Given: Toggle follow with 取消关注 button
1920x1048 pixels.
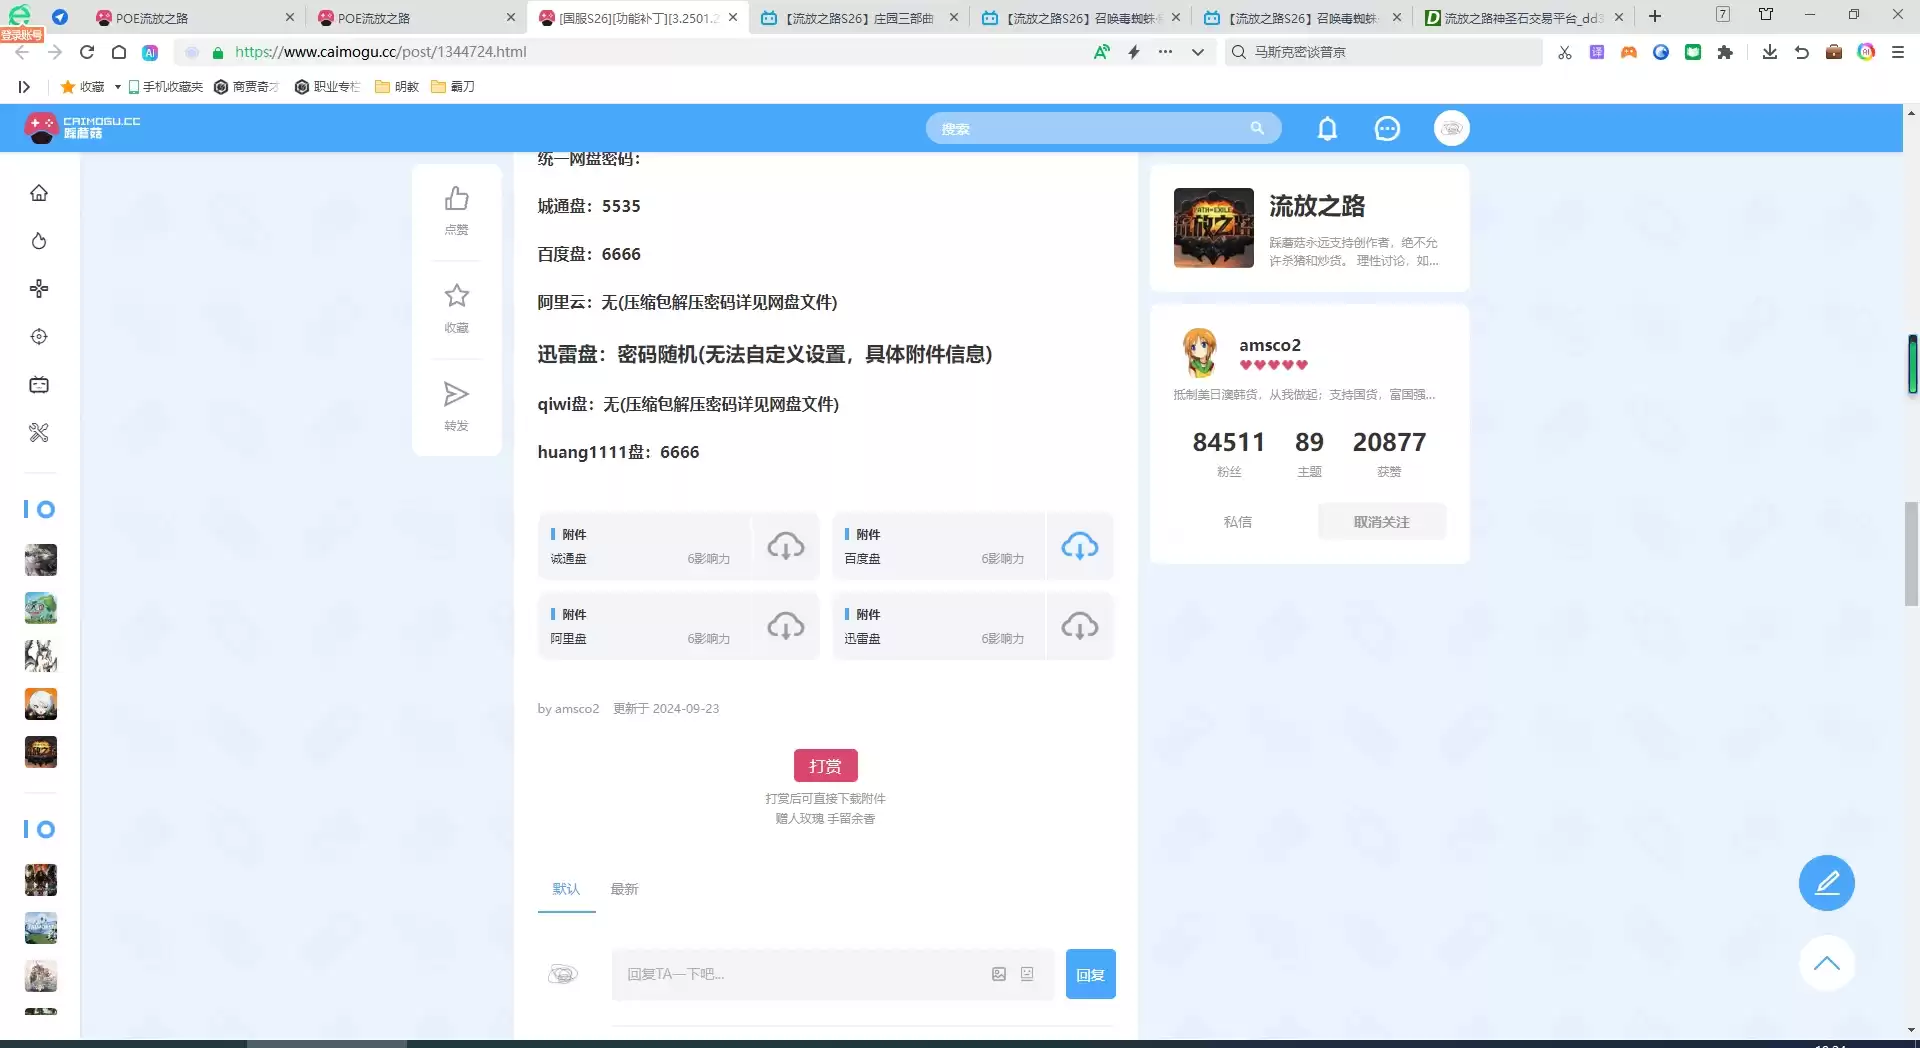Looking at the screenshot, I should pyautogui.click(x=1381, y=522).
